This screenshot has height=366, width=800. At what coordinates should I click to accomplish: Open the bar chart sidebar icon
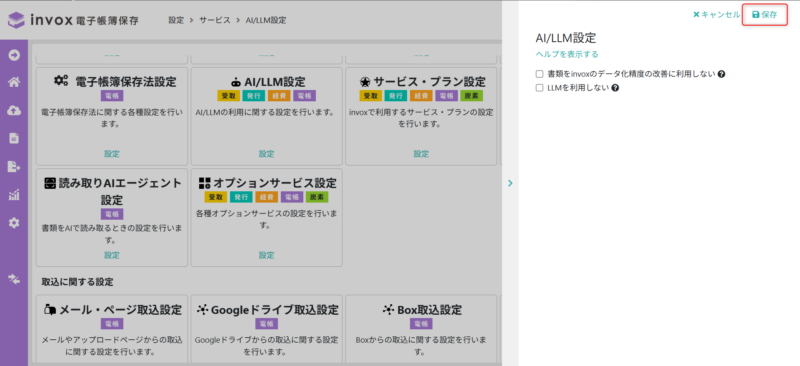[14, 194]
